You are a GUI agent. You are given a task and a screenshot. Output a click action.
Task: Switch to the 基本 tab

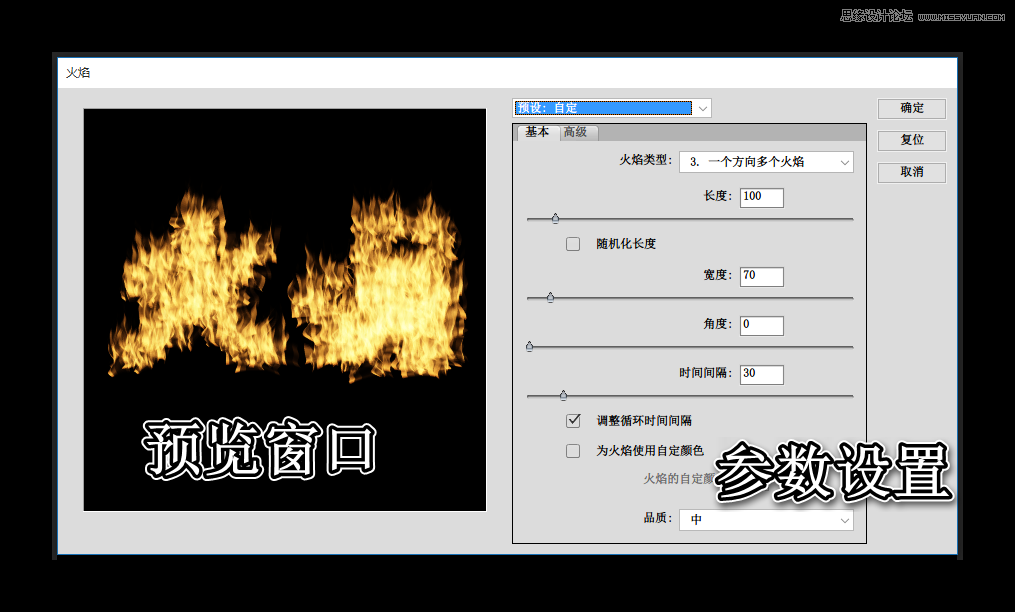pos(537,132)
